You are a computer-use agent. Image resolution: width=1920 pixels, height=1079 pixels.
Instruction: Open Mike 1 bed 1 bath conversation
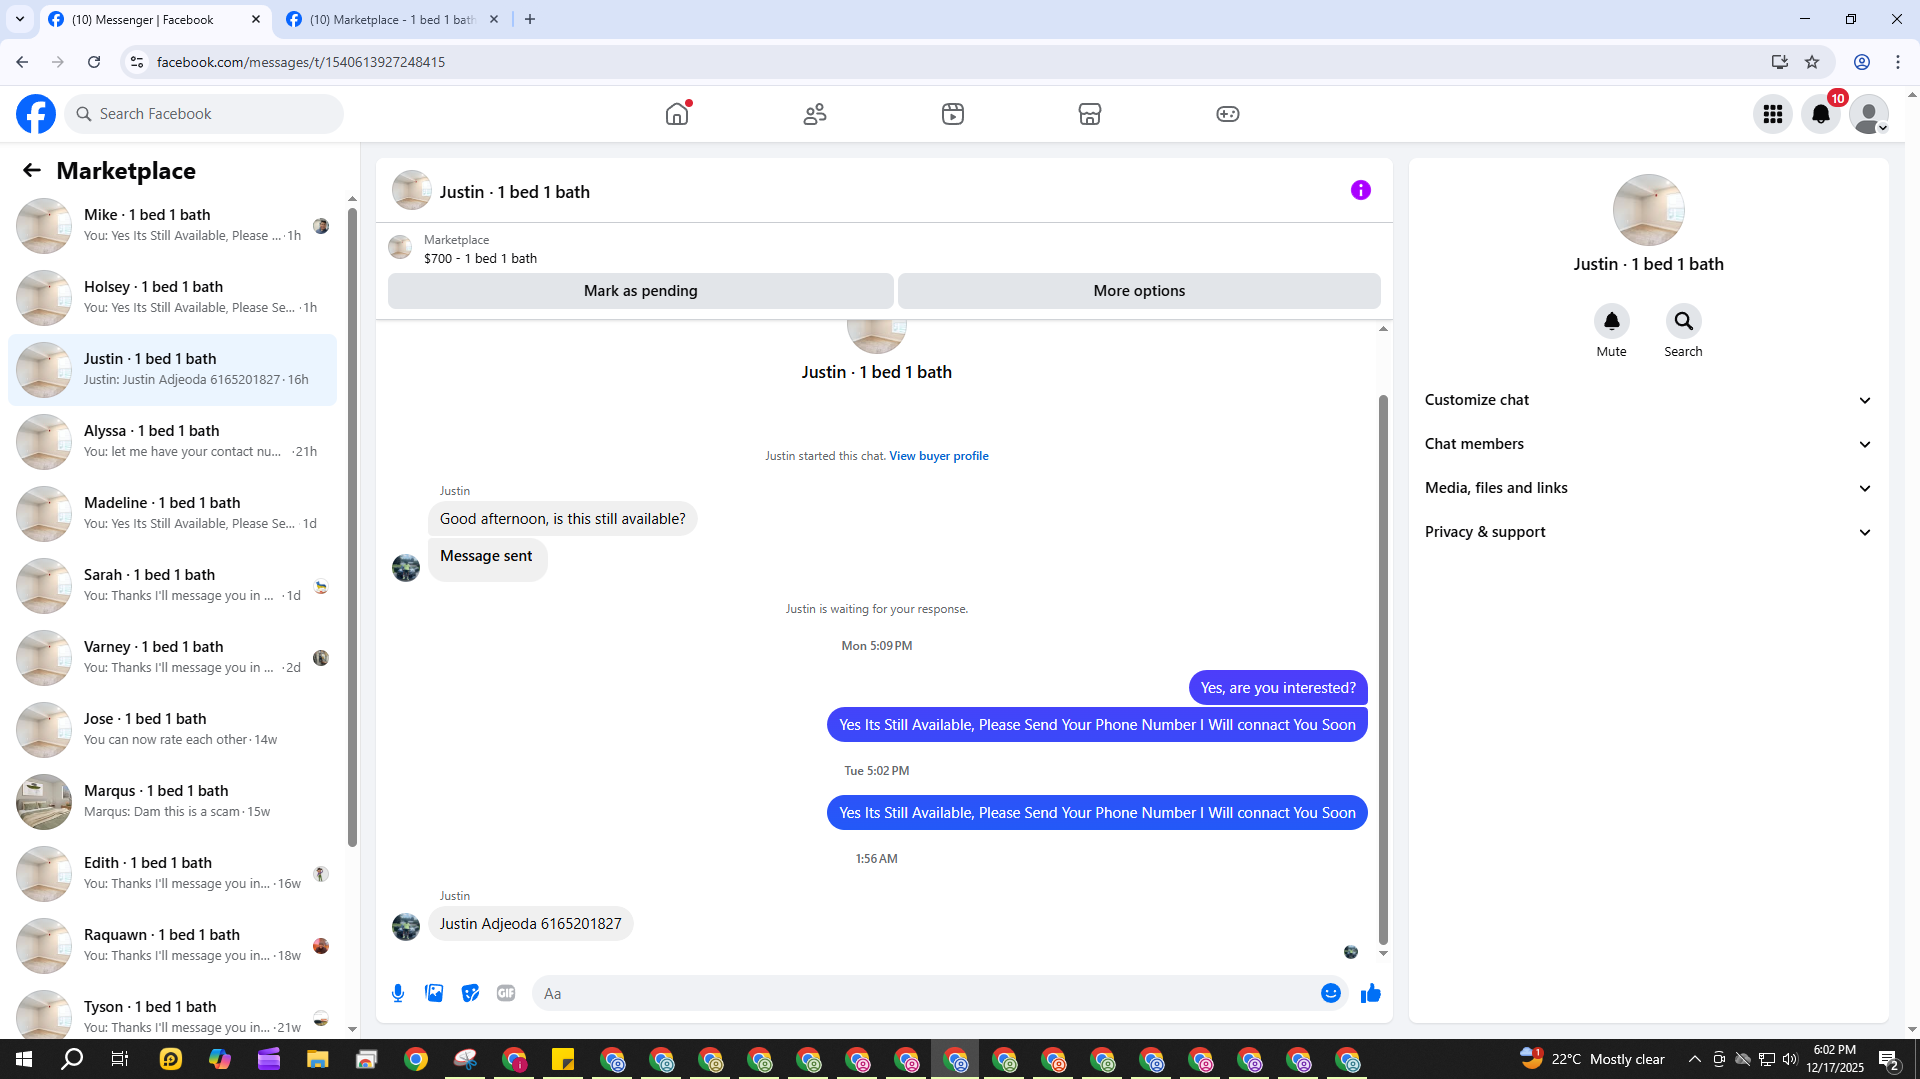tap(173, 225)
